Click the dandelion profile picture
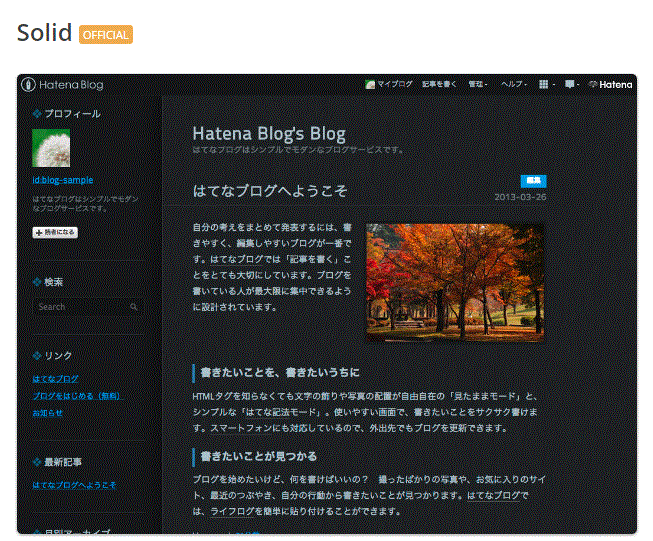Screen dimensions: 653x541 point(51,148)
